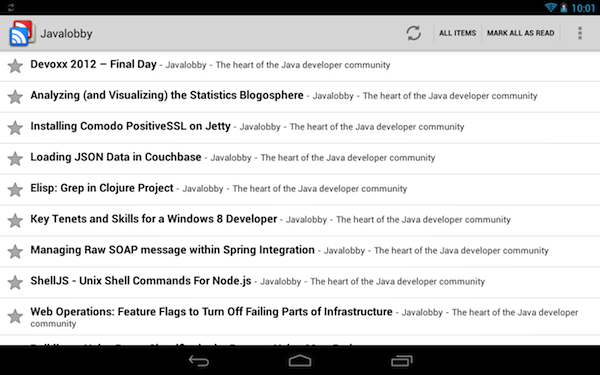Tap the Wi-Fi status icon

(x=550, y=7)
